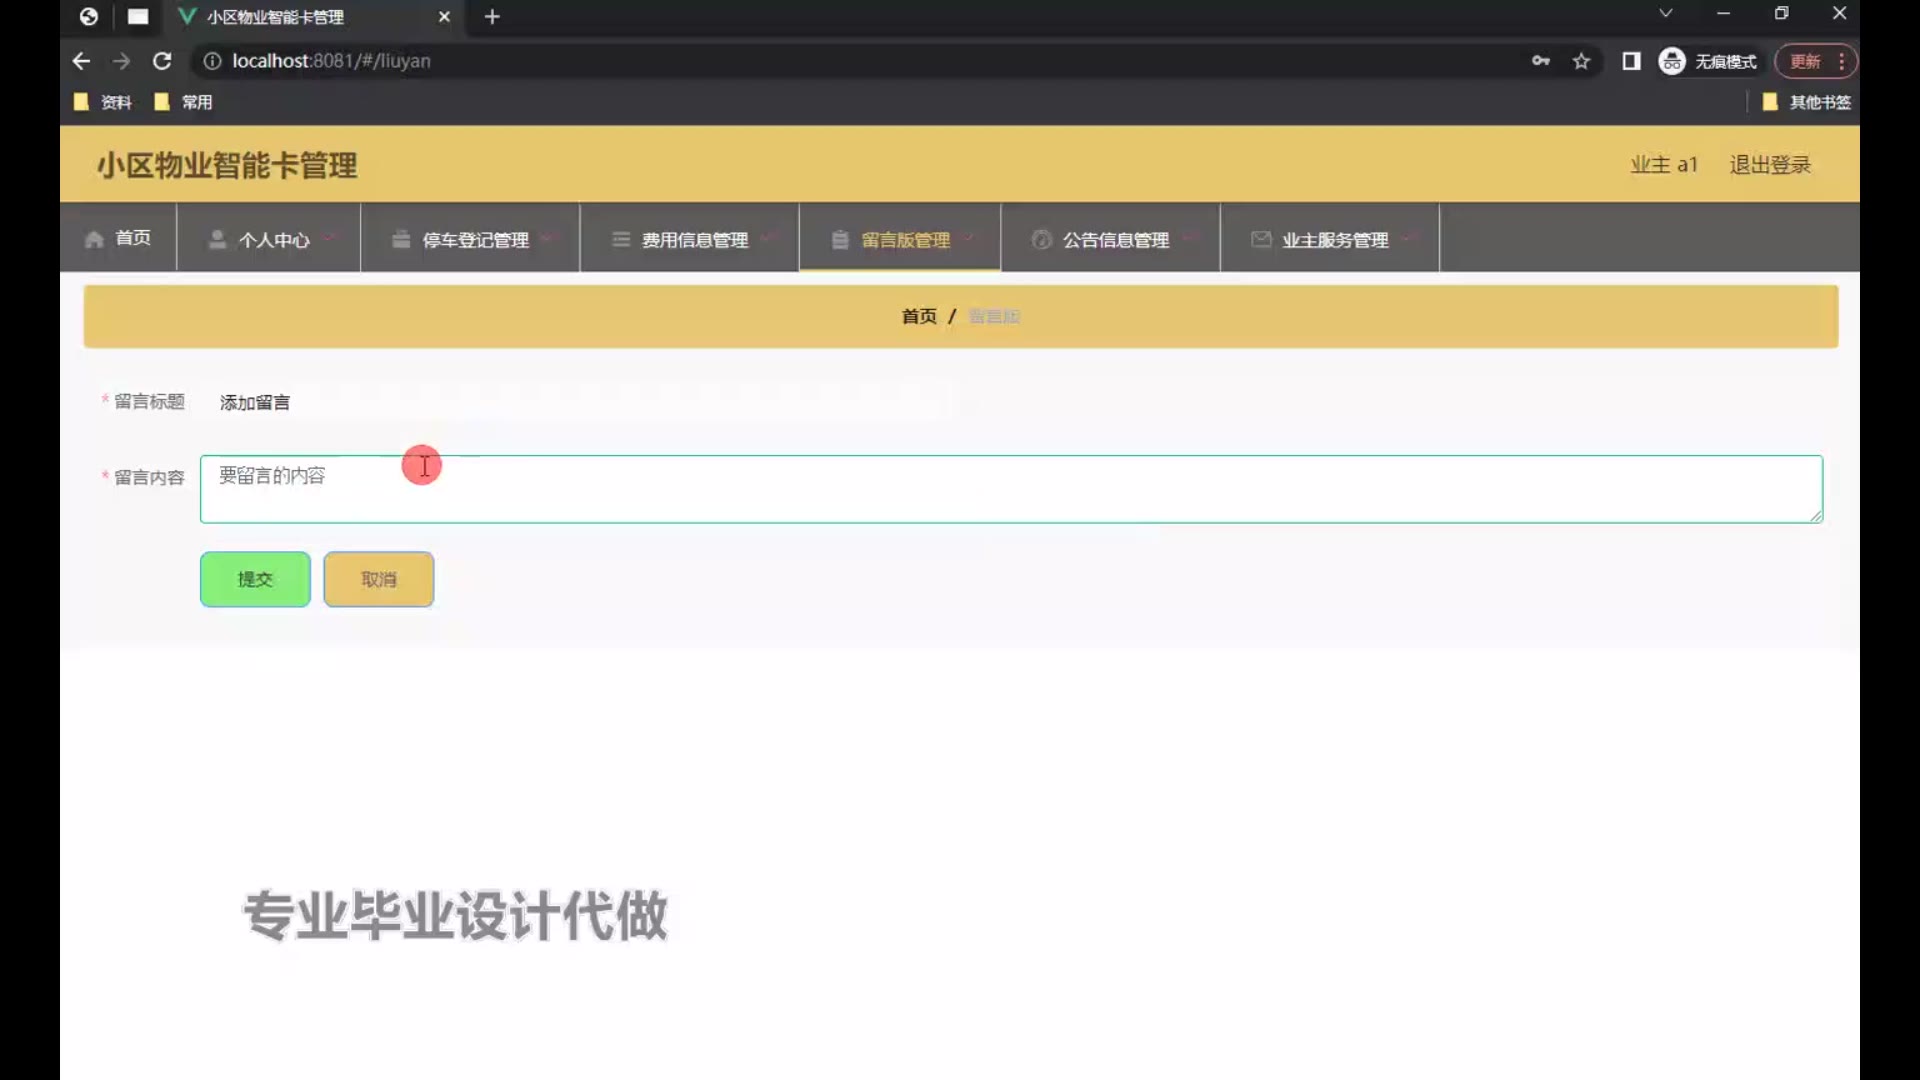Open 公告信息管理 menu item

coord(1114,240)
